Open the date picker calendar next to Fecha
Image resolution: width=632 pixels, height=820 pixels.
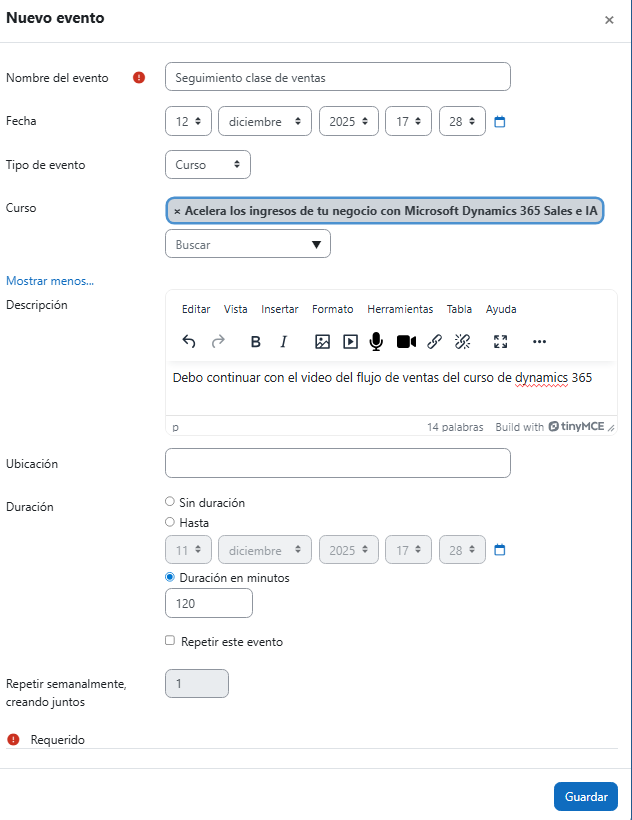[500, 122]
